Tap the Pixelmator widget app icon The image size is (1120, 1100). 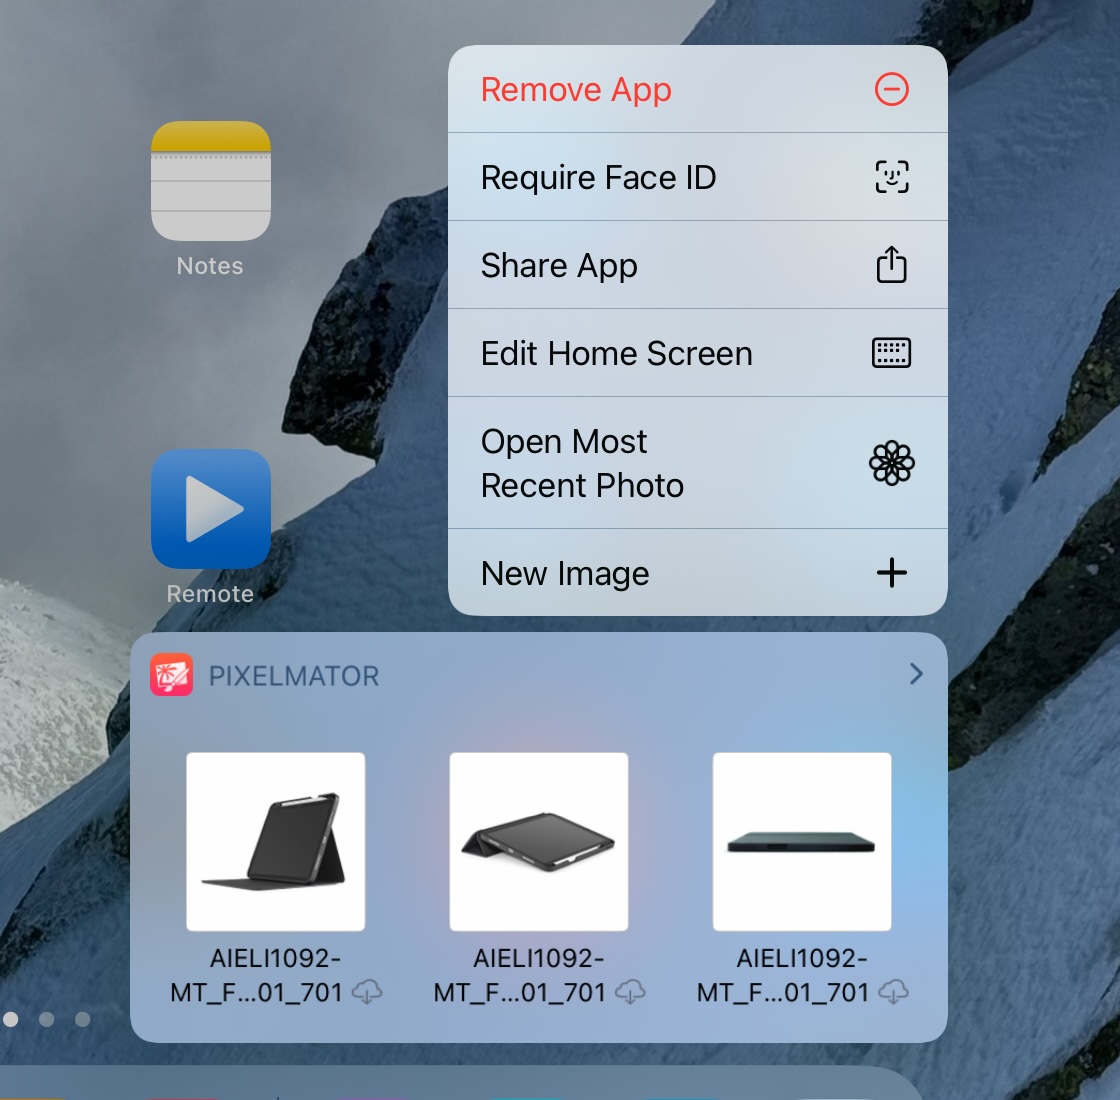171,674
